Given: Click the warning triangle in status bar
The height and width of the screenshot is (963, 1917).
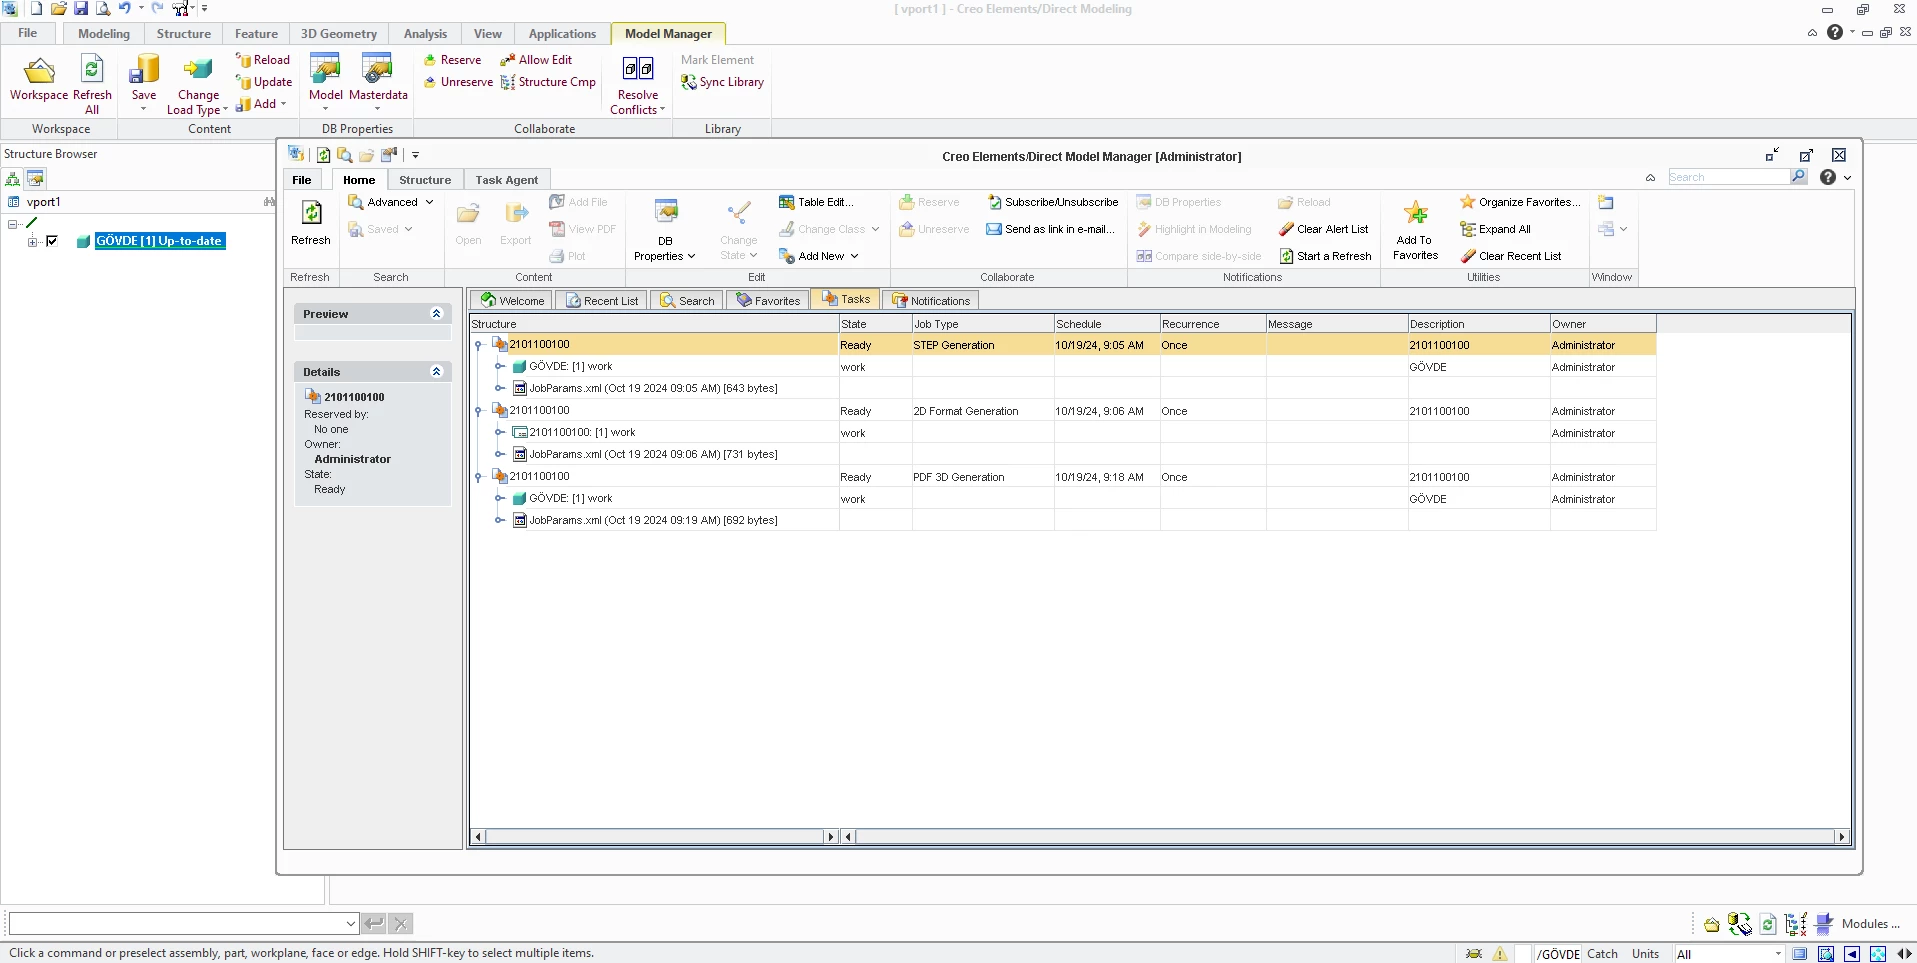Looking at the screenshot, I should click(x=1500, y=954).
